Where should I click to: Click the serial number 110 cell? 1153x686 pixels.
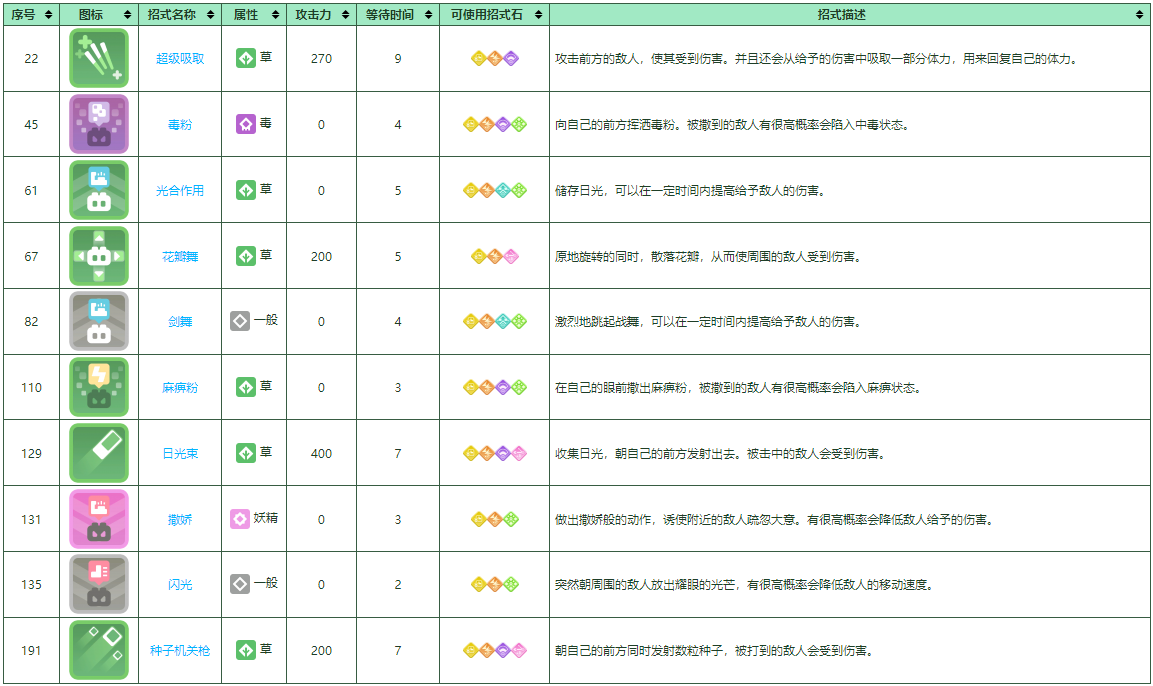(x=31, y=387)
